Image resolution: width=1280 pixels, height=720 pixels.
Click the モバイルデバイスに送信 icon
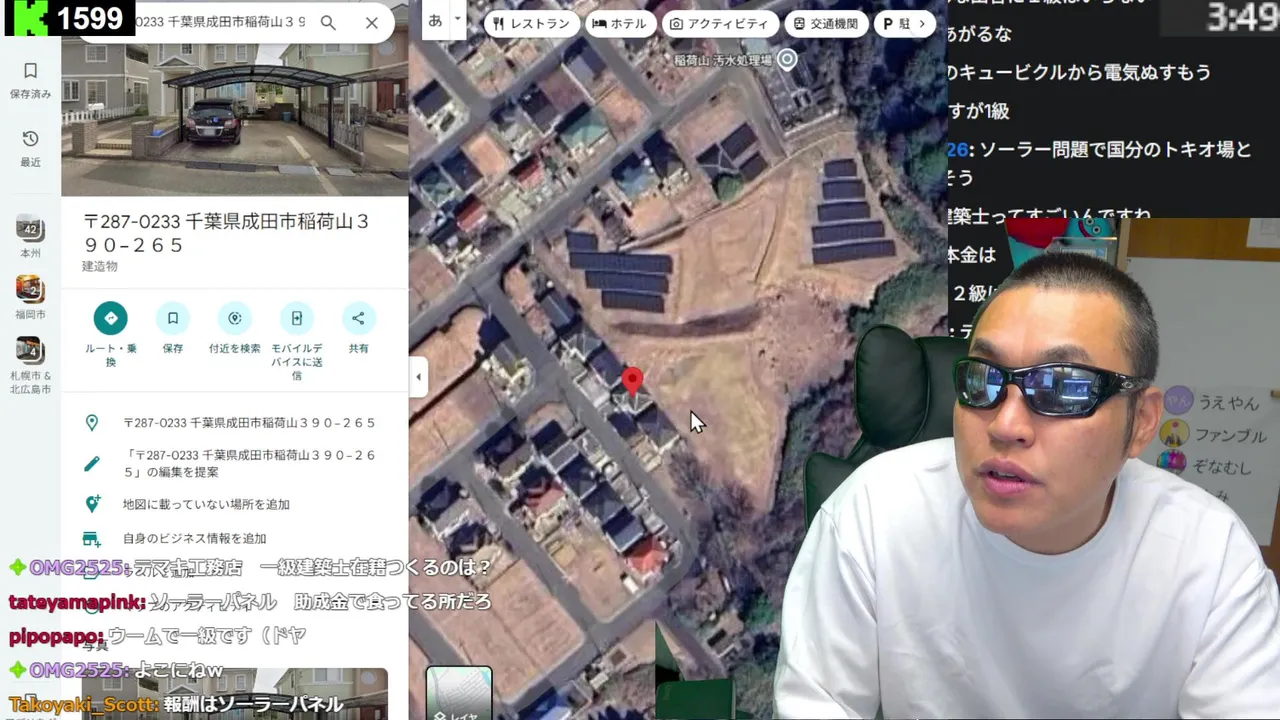point(297,318)
